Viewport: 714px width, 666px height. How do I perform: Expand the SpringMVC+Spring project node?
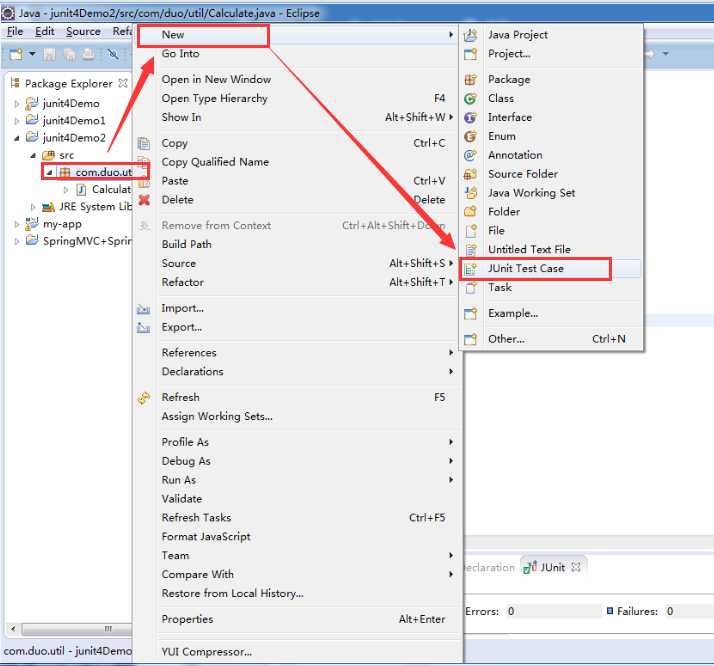(17, 241)
